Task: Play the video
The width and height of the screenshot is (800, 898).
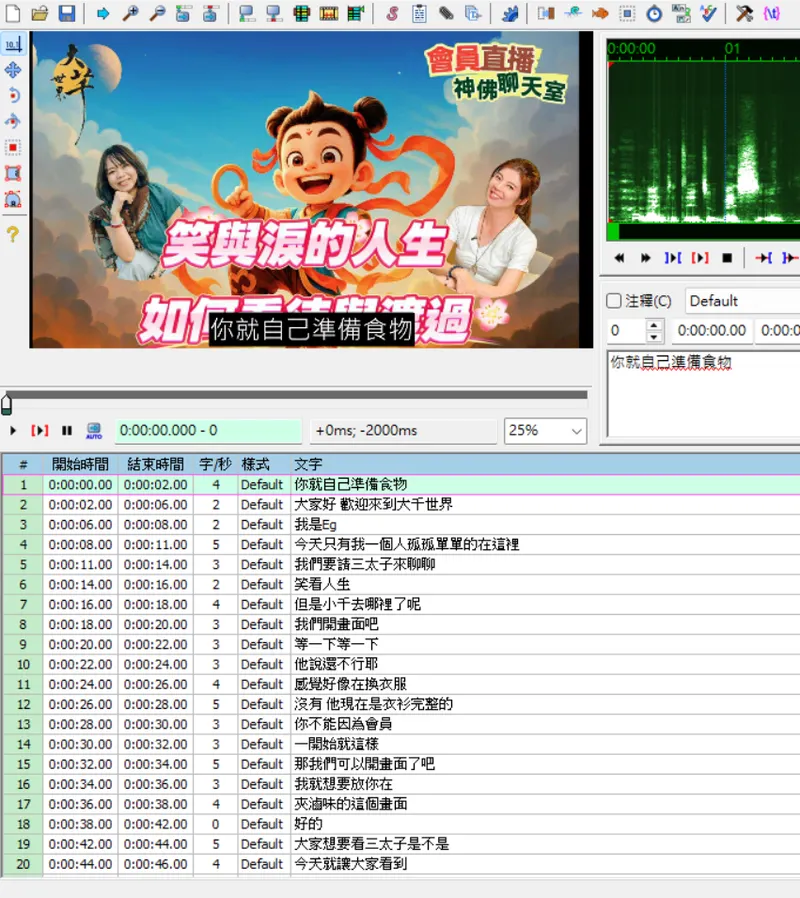Action: (x=13, y=431)
